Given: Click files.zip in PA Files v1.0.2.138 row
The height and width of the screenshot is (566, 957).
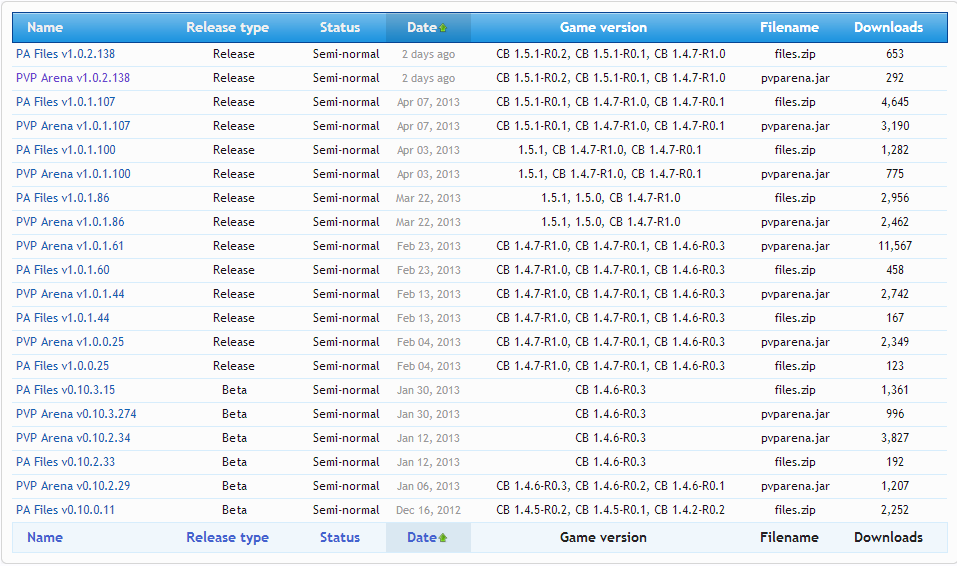Looking at the screenshot, I should point(795,54).
